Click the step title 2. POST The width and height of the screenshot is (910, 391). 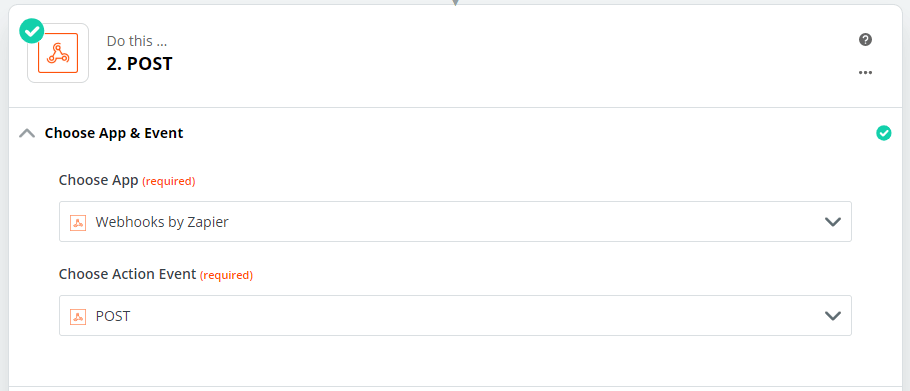(139, 63)
